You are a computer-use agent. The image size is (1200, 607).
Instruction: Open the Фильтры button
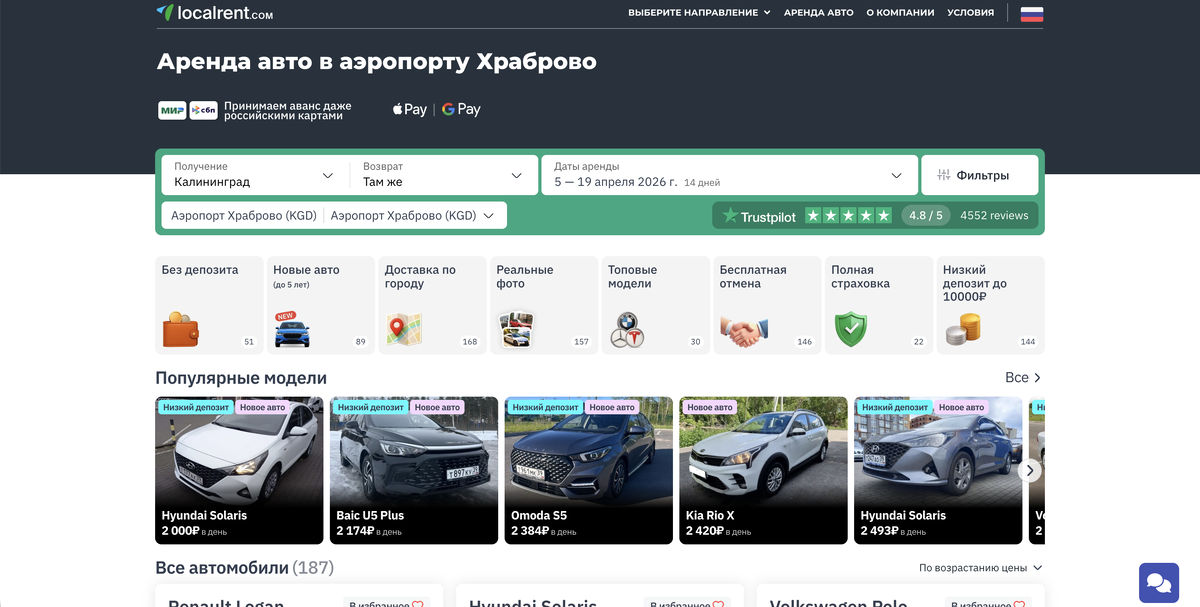click(x=980, y=175)
